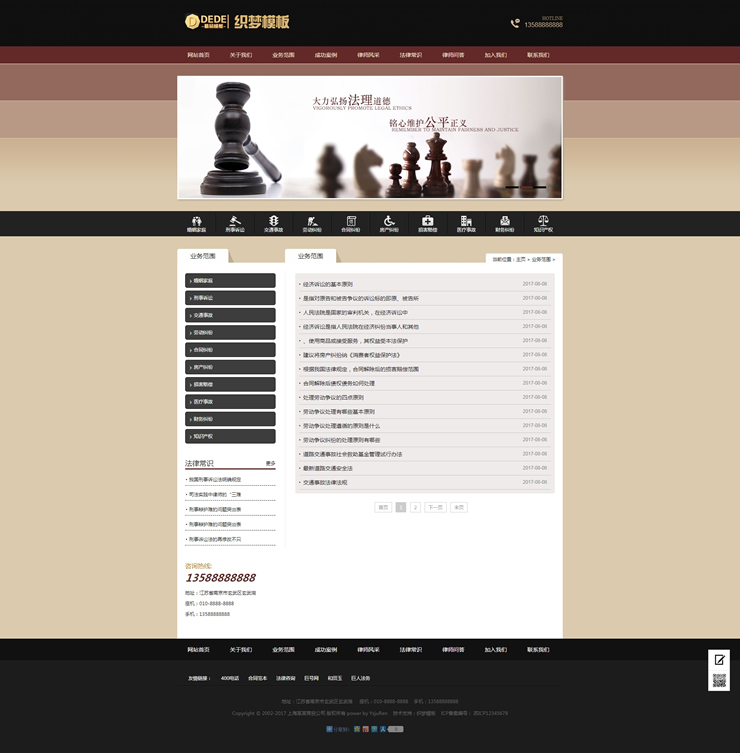
Task: Expand the 合同纠纷 sidebar category
Action: [x=230, y=350]
